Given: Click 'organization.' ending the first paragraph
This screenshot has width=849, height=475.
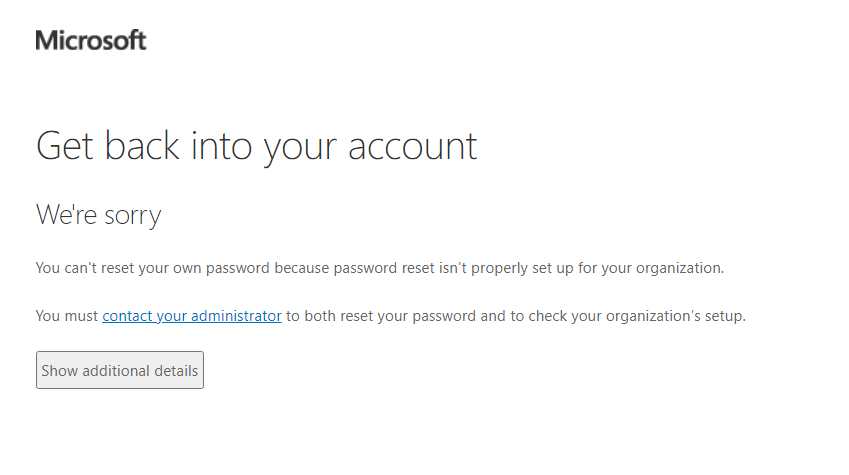Looking at the screenshot, I should (680, 268).
